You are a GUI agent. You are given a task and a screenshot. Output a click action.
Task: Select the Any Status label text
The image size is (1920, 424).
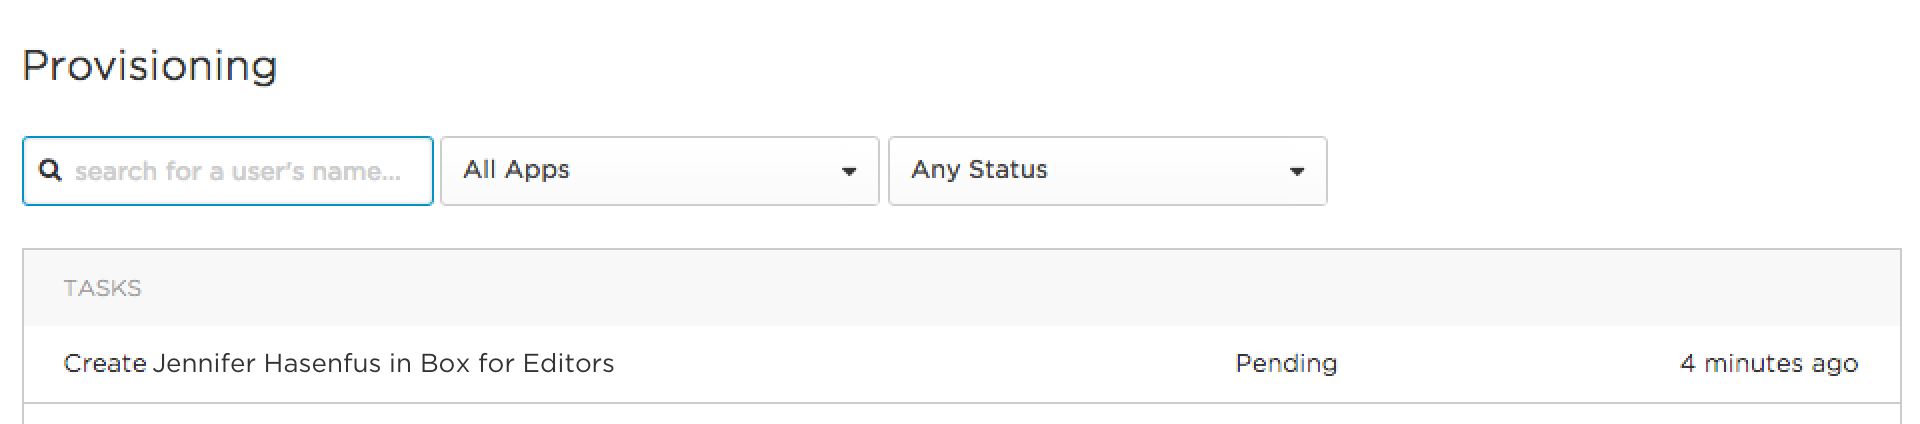[x=979, y=170]
